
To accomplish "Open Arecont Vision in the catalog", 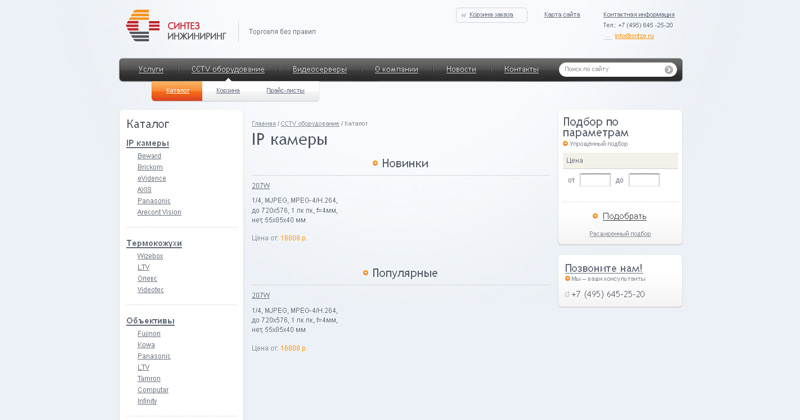I will [x=159, y=212].
